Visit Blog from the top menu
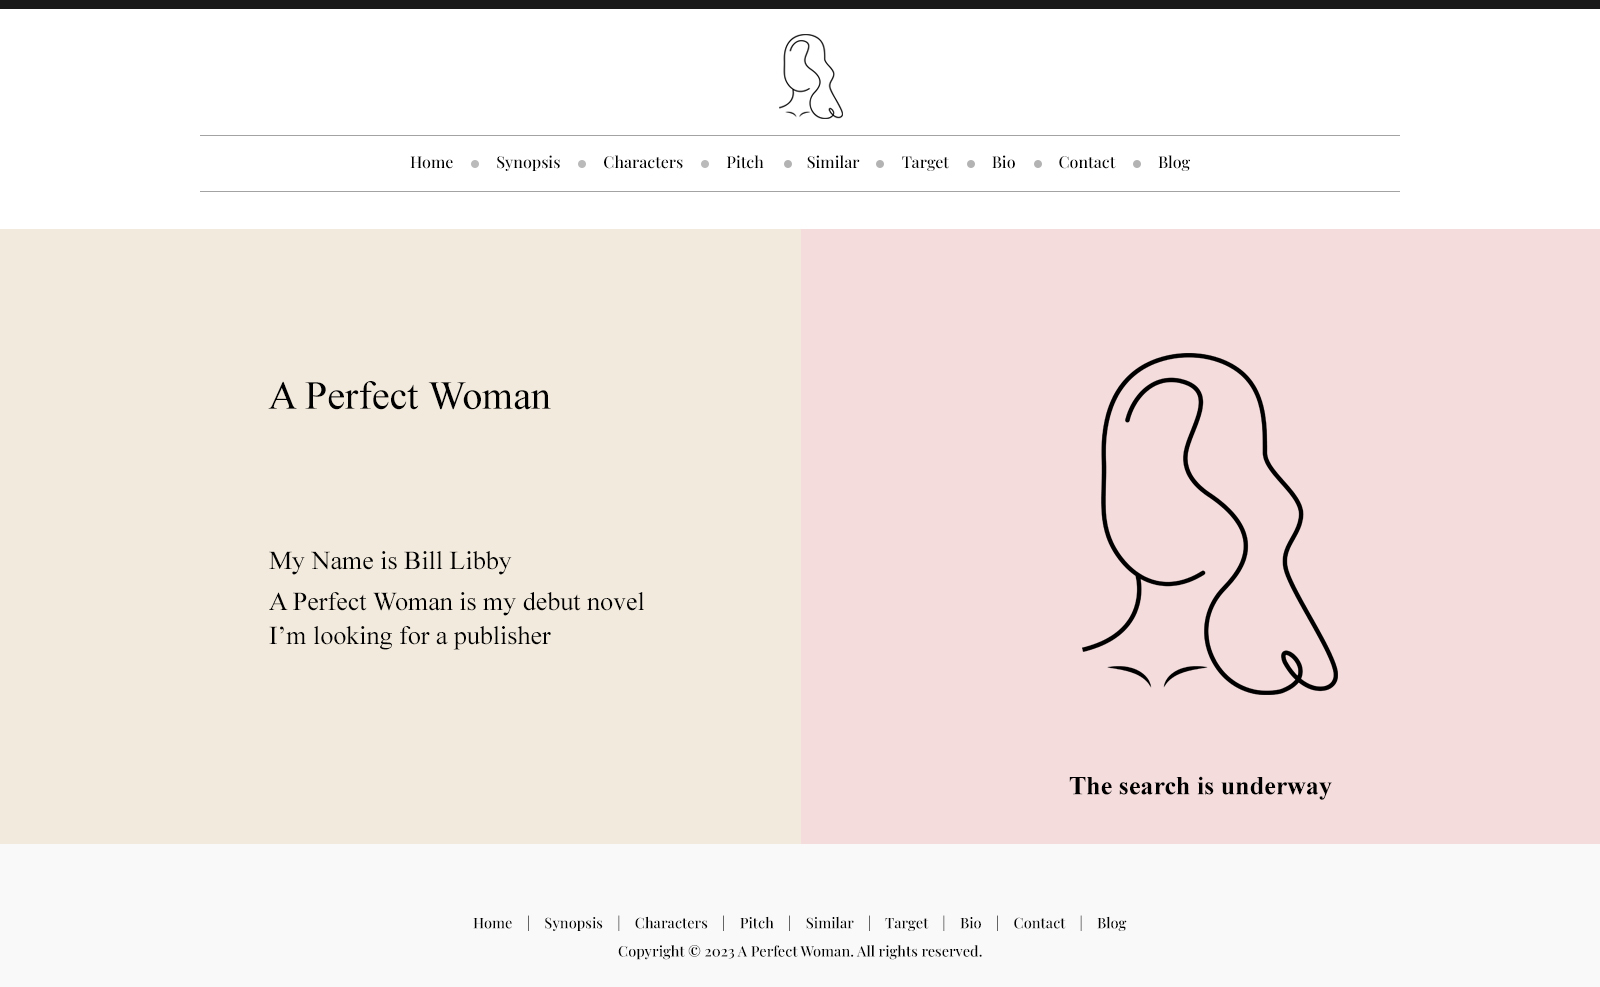The height and width of the screenshot is (987, 1600). (1173, 162)
